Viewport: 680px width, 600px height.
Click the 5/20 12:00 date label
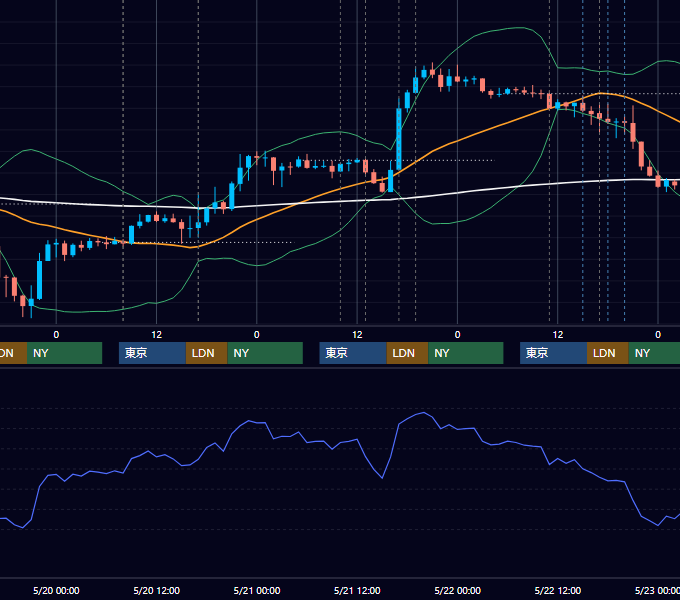(157, 590)
